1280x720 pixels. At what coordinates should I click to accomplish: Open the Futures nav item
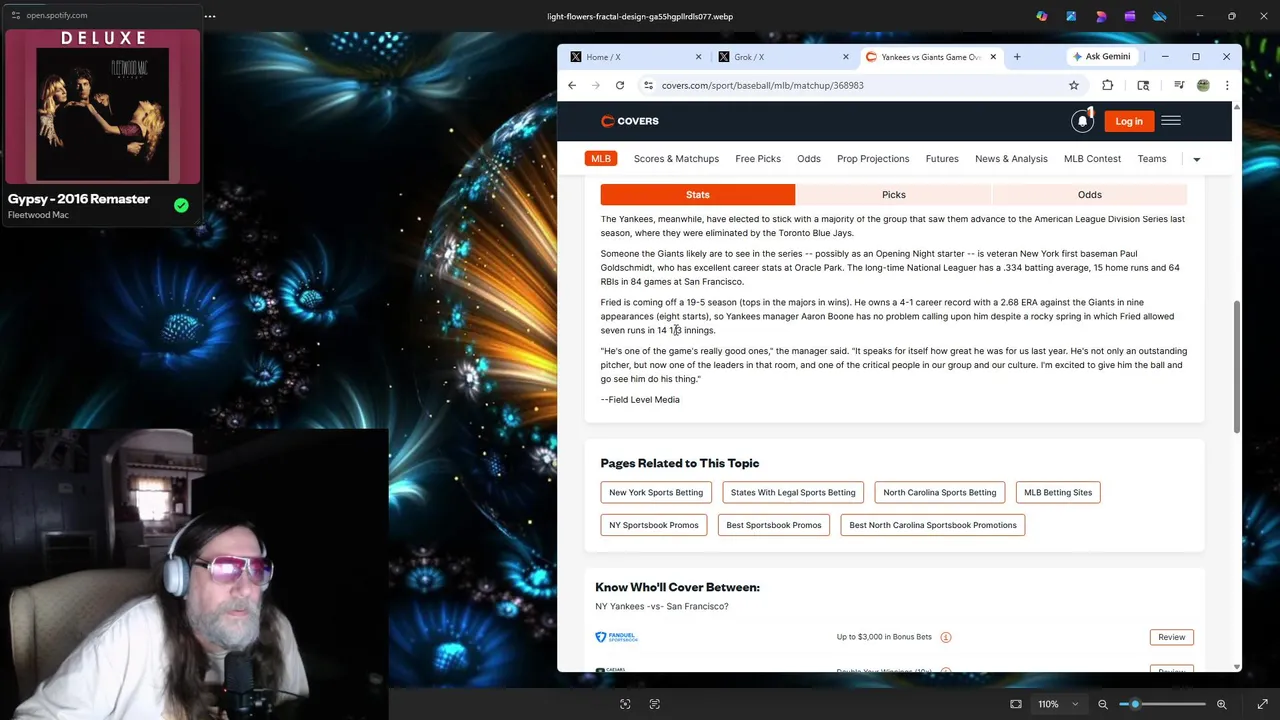point(942,159)
